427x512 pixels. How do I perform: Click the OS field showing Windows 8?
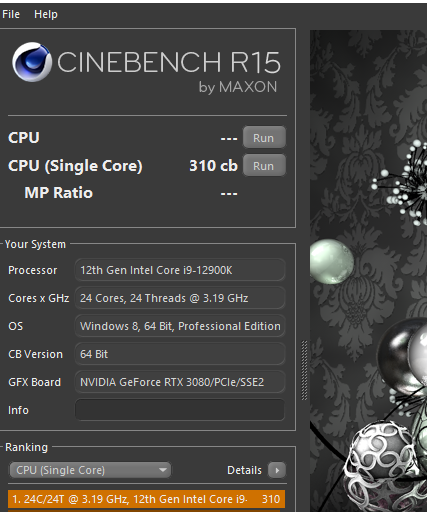click(180, 326)
